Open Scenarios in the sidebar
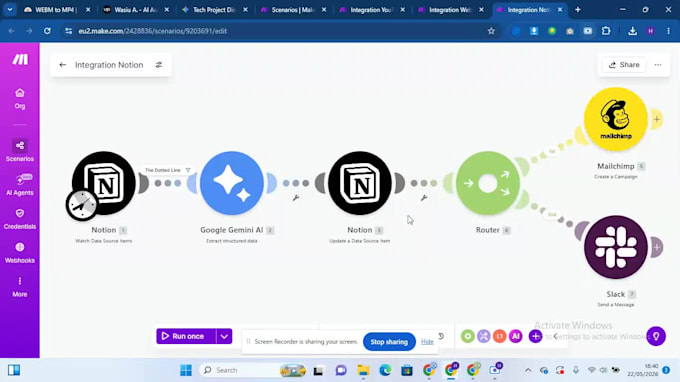Screen dimensions: 680x382 click(x=20, y=150)
